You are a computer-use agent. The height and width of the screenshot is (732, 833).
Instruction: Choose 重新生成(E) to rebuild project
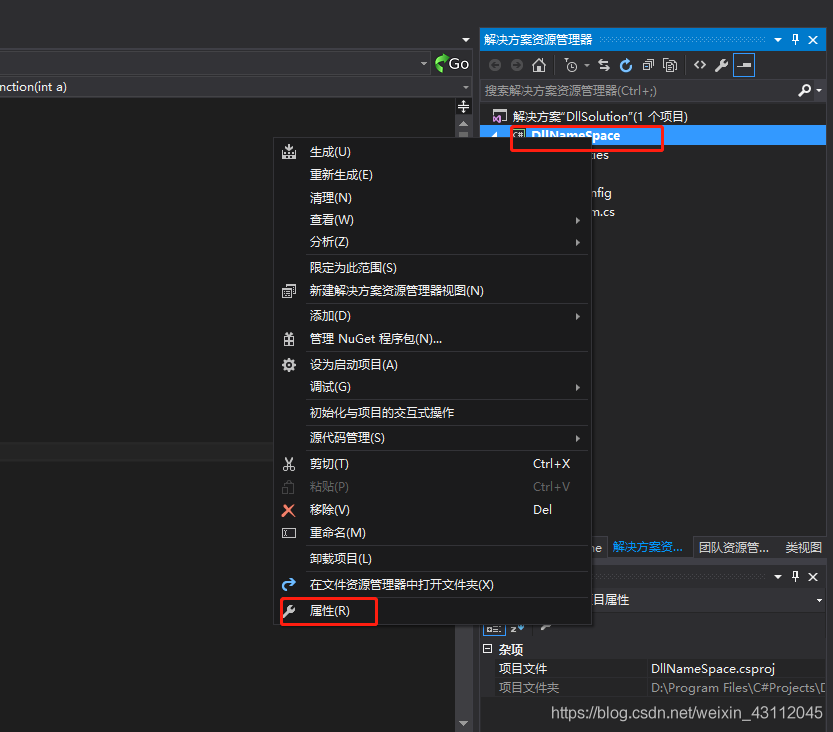point(341,175)
